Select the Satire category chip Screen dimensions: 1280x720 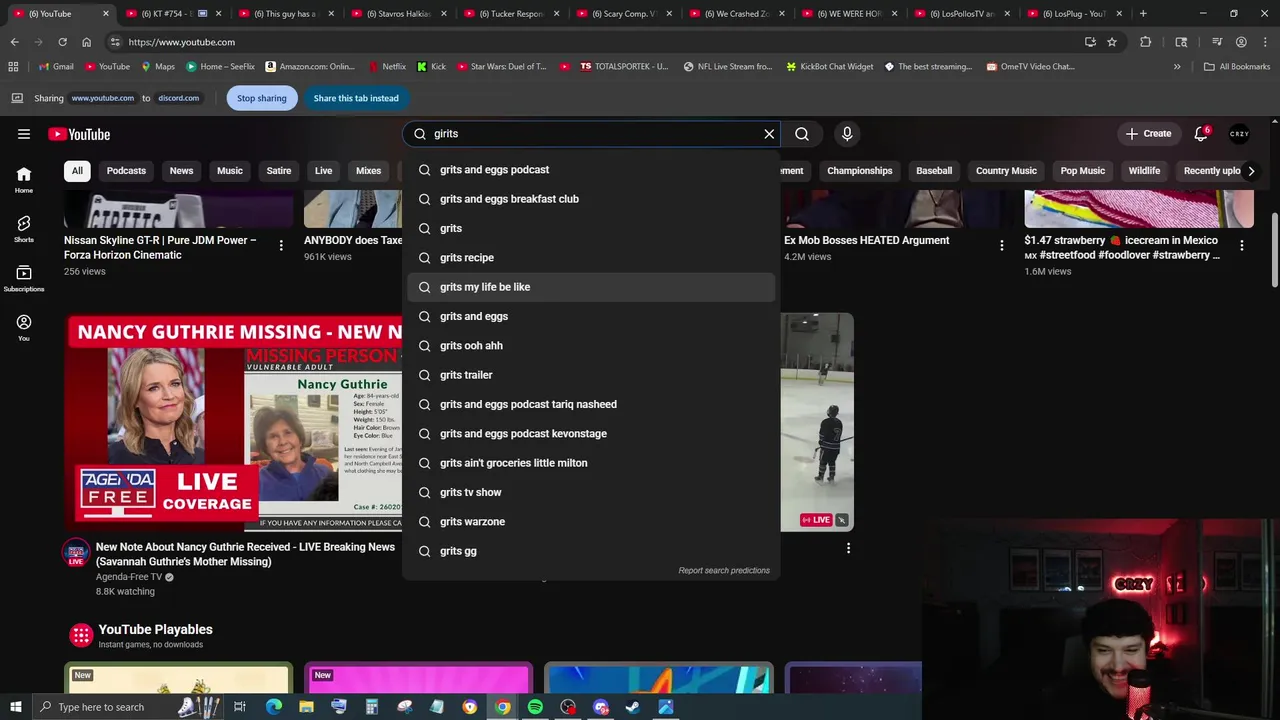(x=279, y=171)
